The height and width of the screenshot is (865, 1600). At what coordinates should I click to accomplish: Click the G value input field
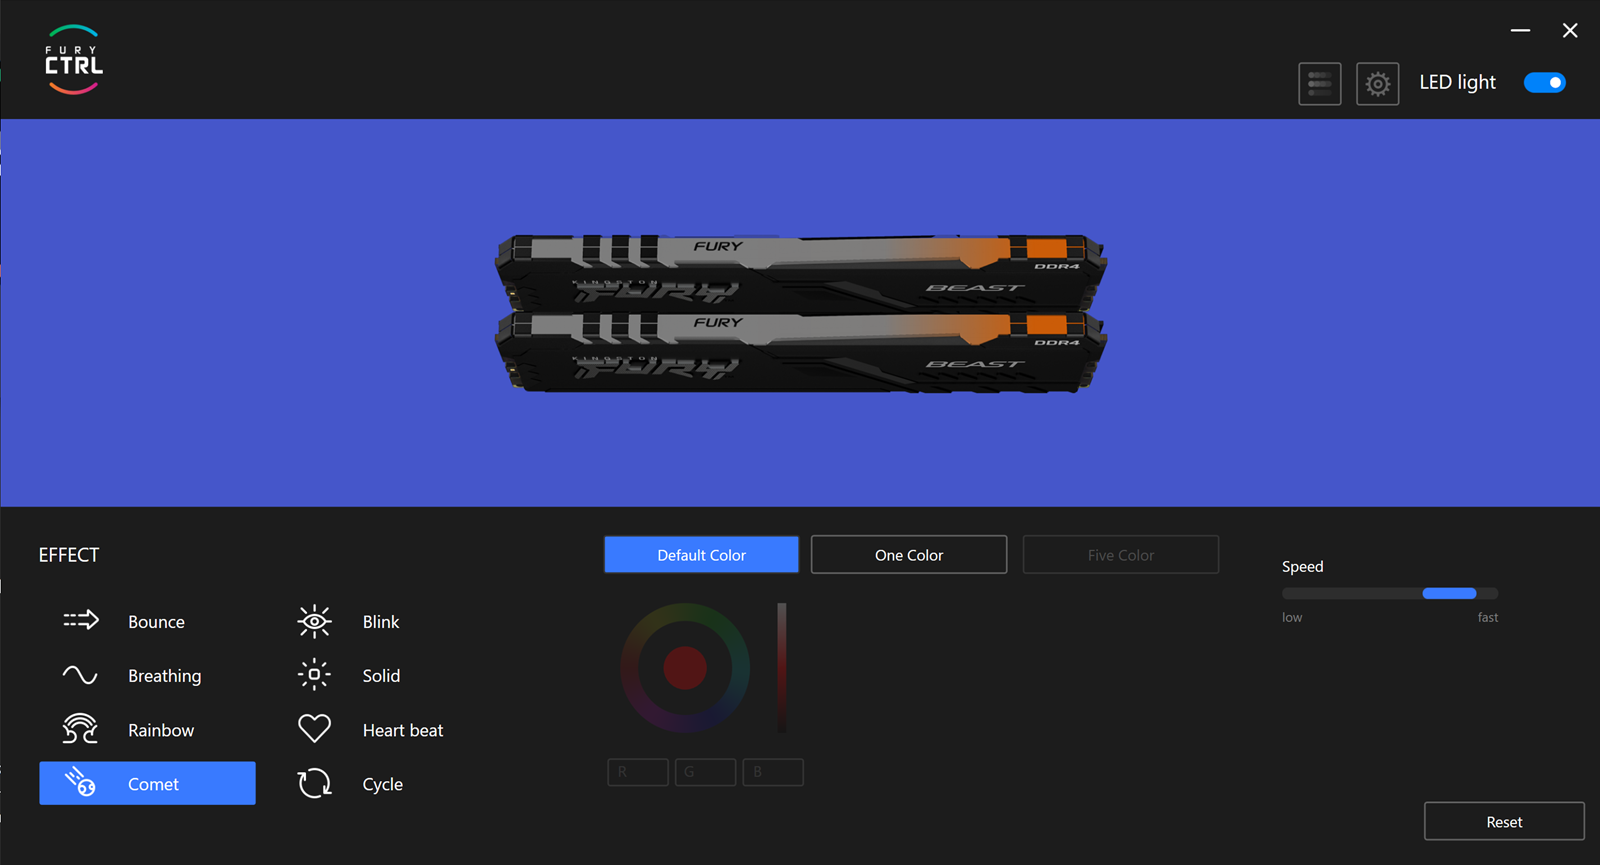(705, 772)
